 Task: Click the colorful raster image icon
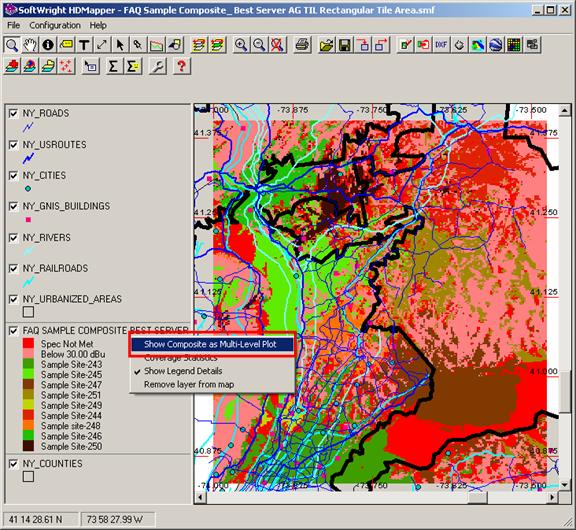(x=478, y=45)
